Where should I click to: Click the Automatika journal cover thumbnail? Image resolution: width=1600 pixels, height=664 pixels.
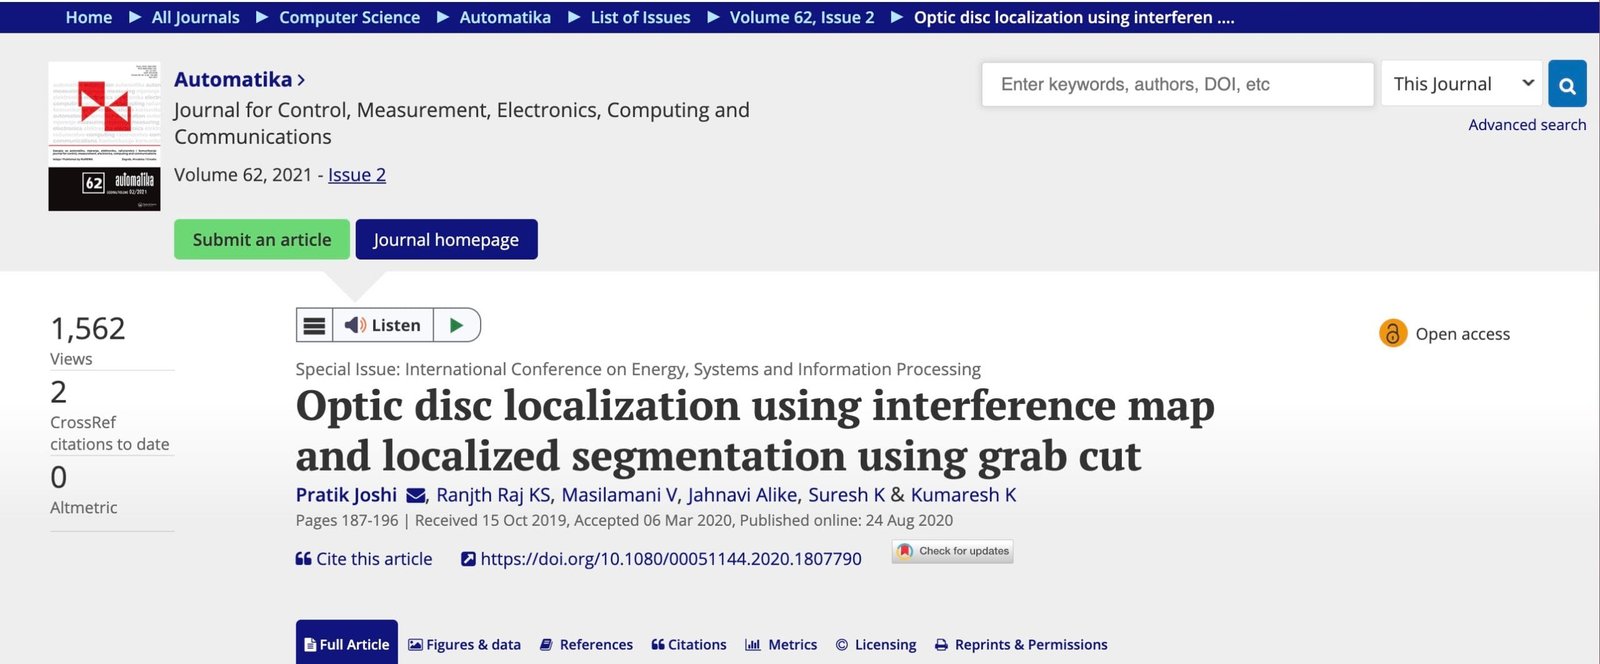point(105,136)
